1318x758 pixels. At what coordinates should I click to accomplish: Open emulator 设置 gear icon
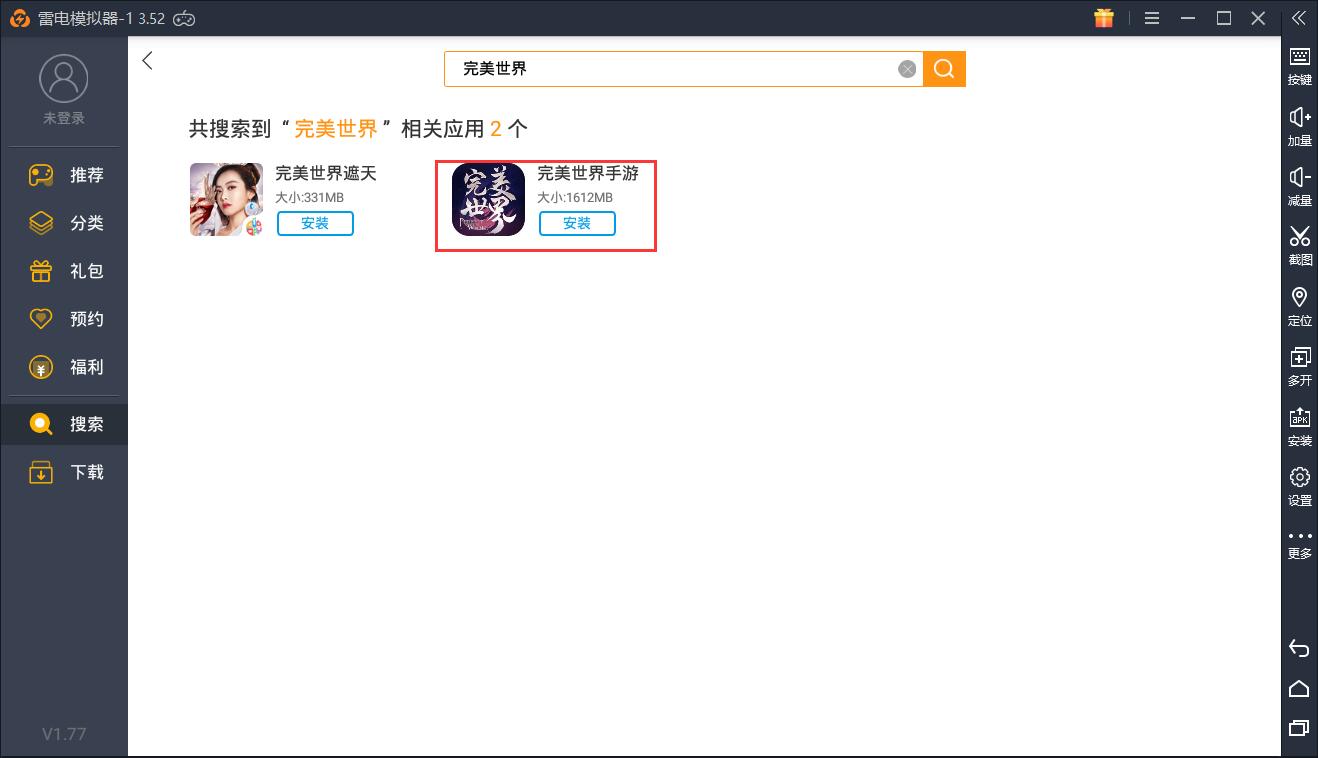point(1300,486)
